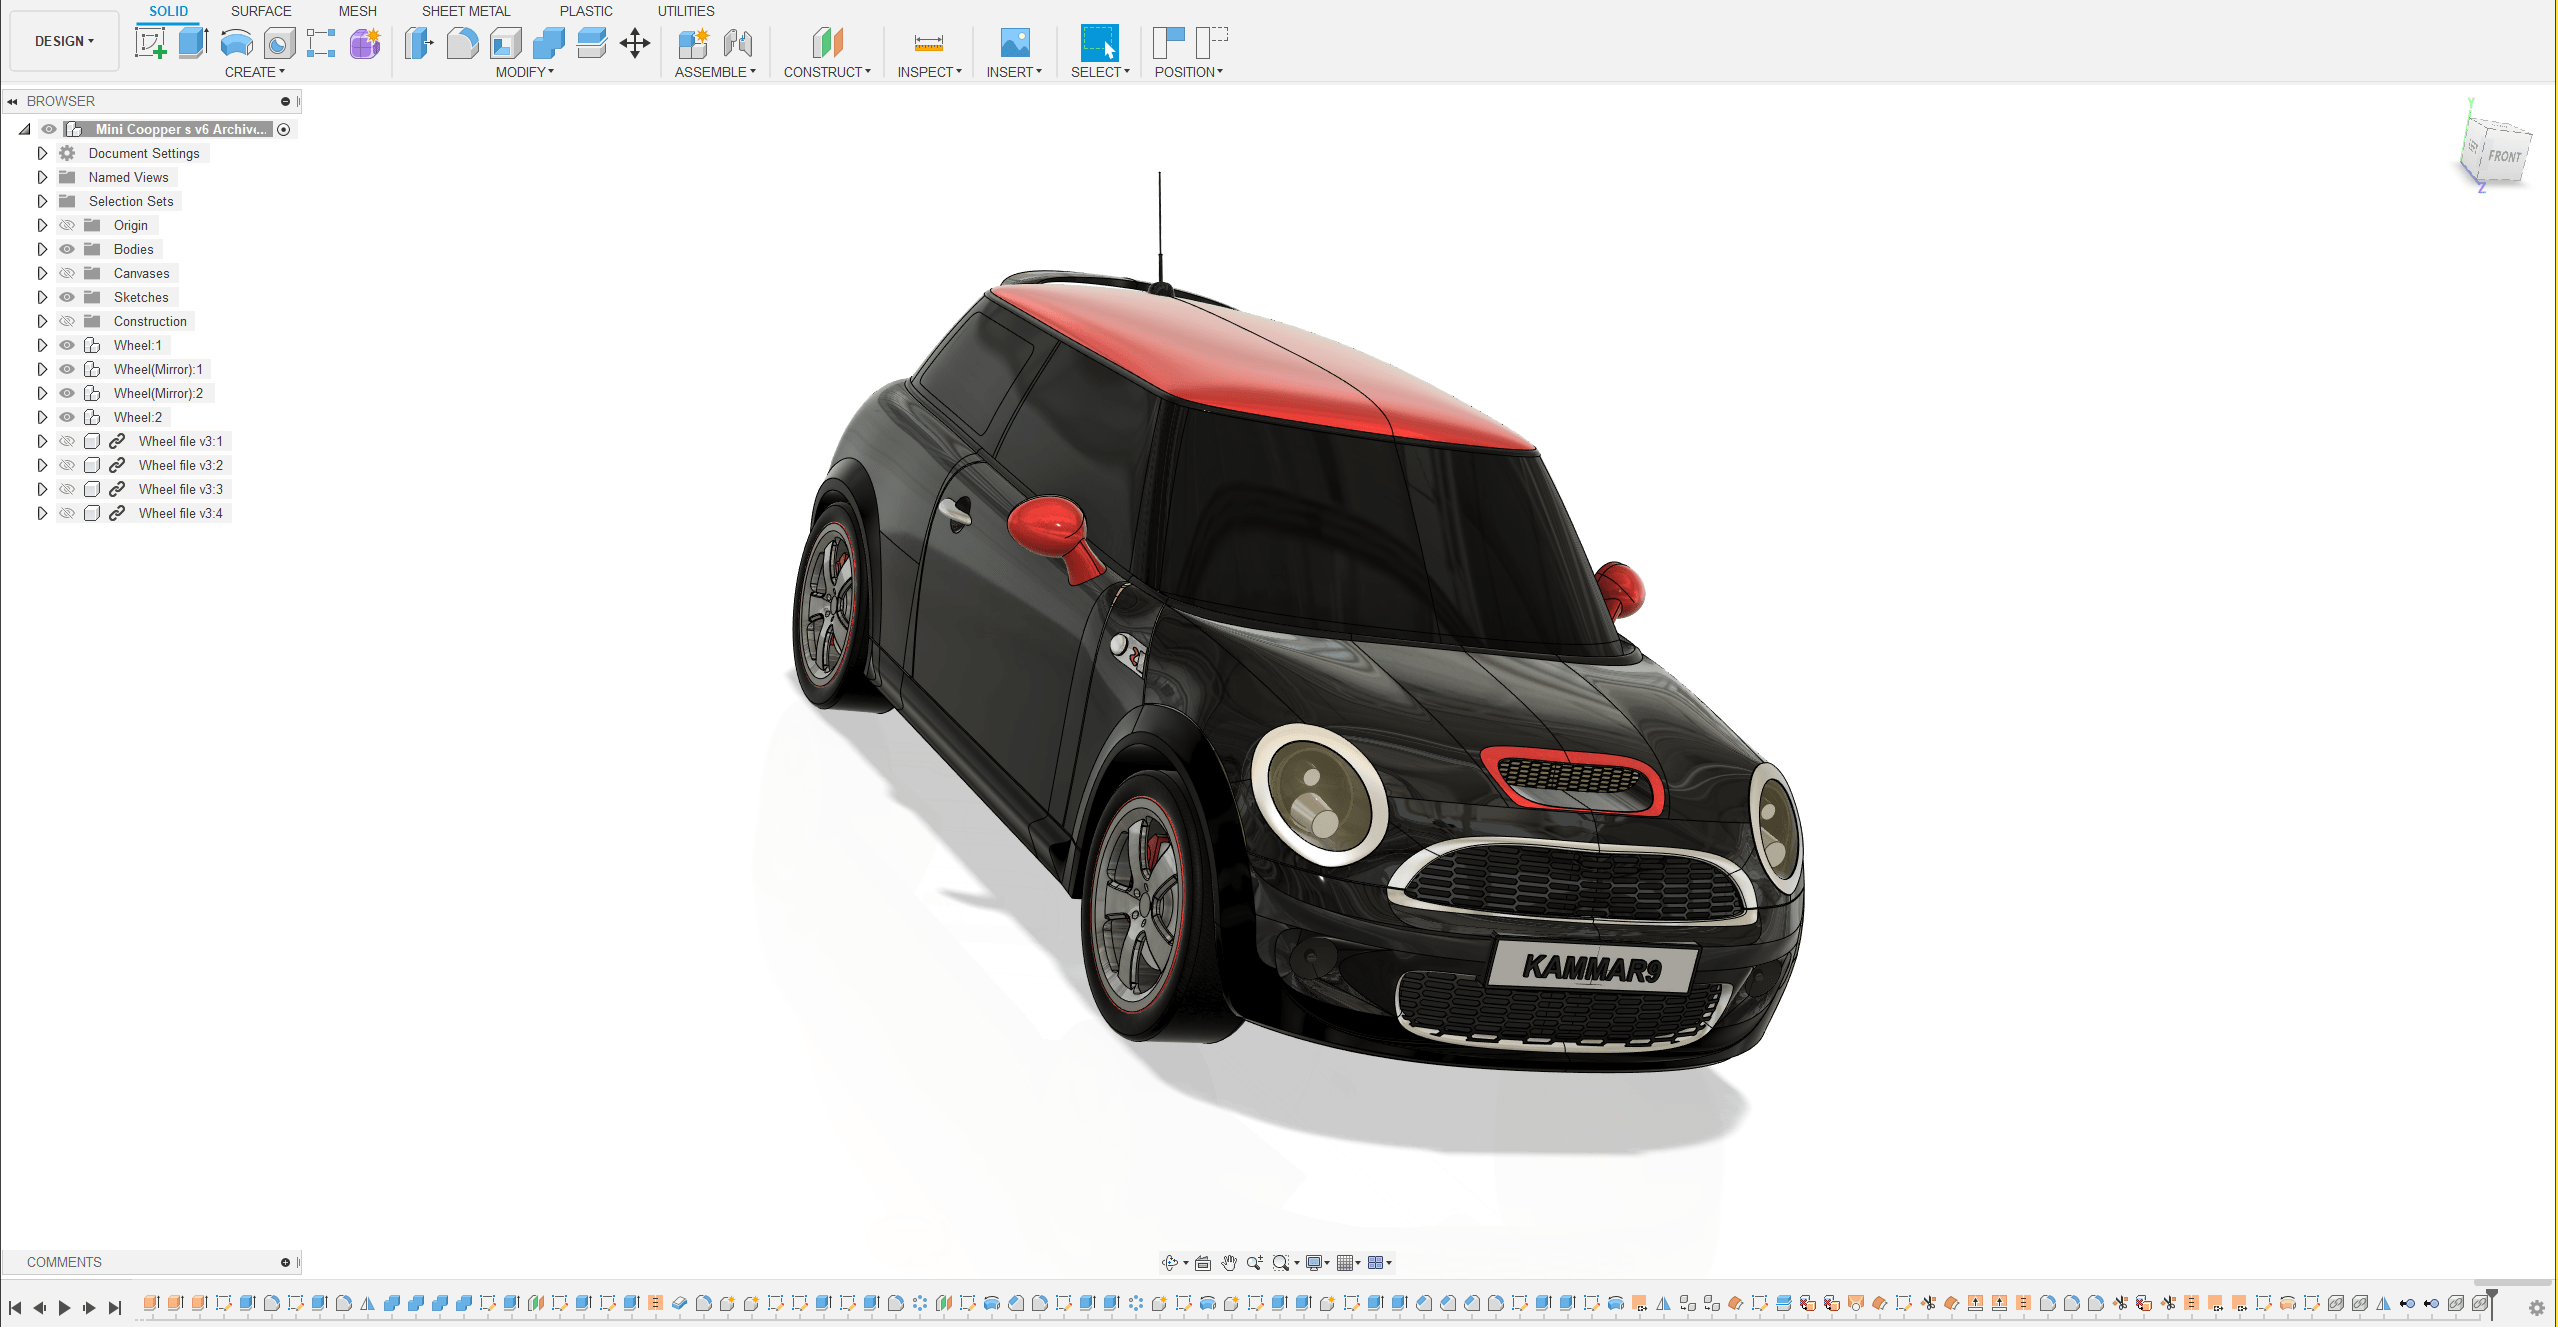The width and height of the screenshot is (2558, 1327).
Task: Select the Combine tool icon
Action: 548,43
